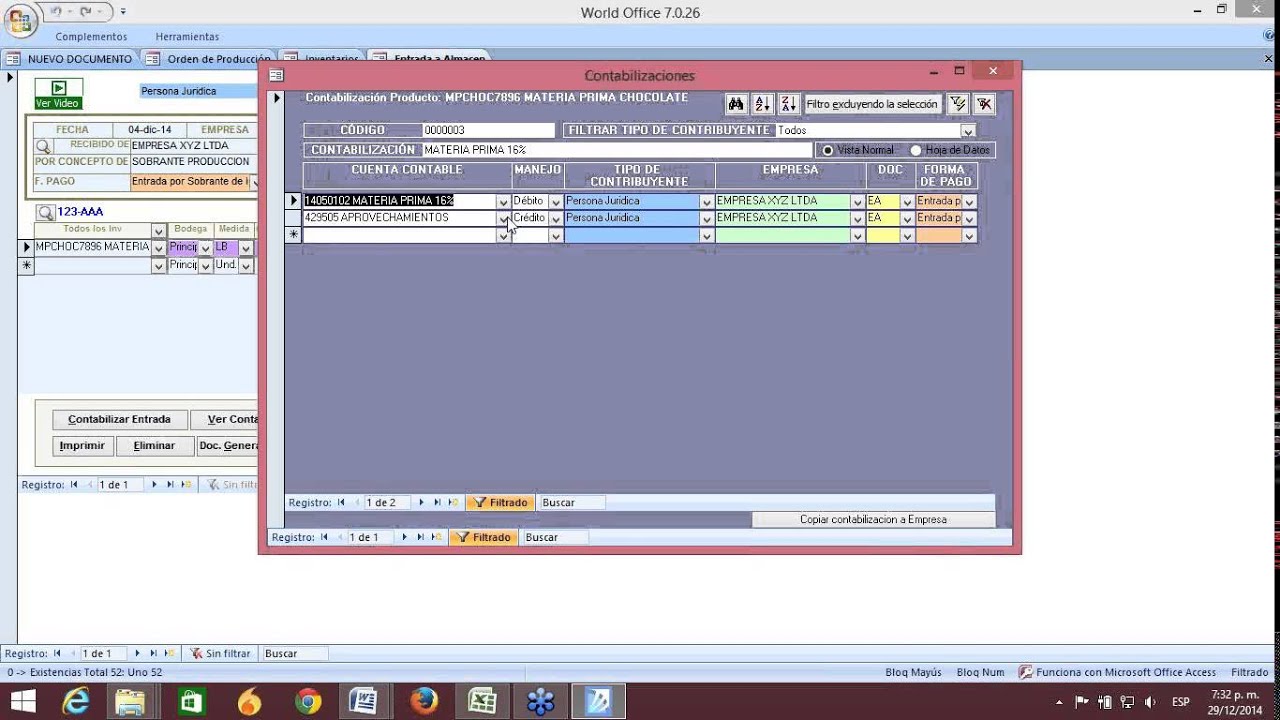Select the new-record row marker in the accounts grid
The width and height of the screenshot is (1280, 720).
[293, 236]
